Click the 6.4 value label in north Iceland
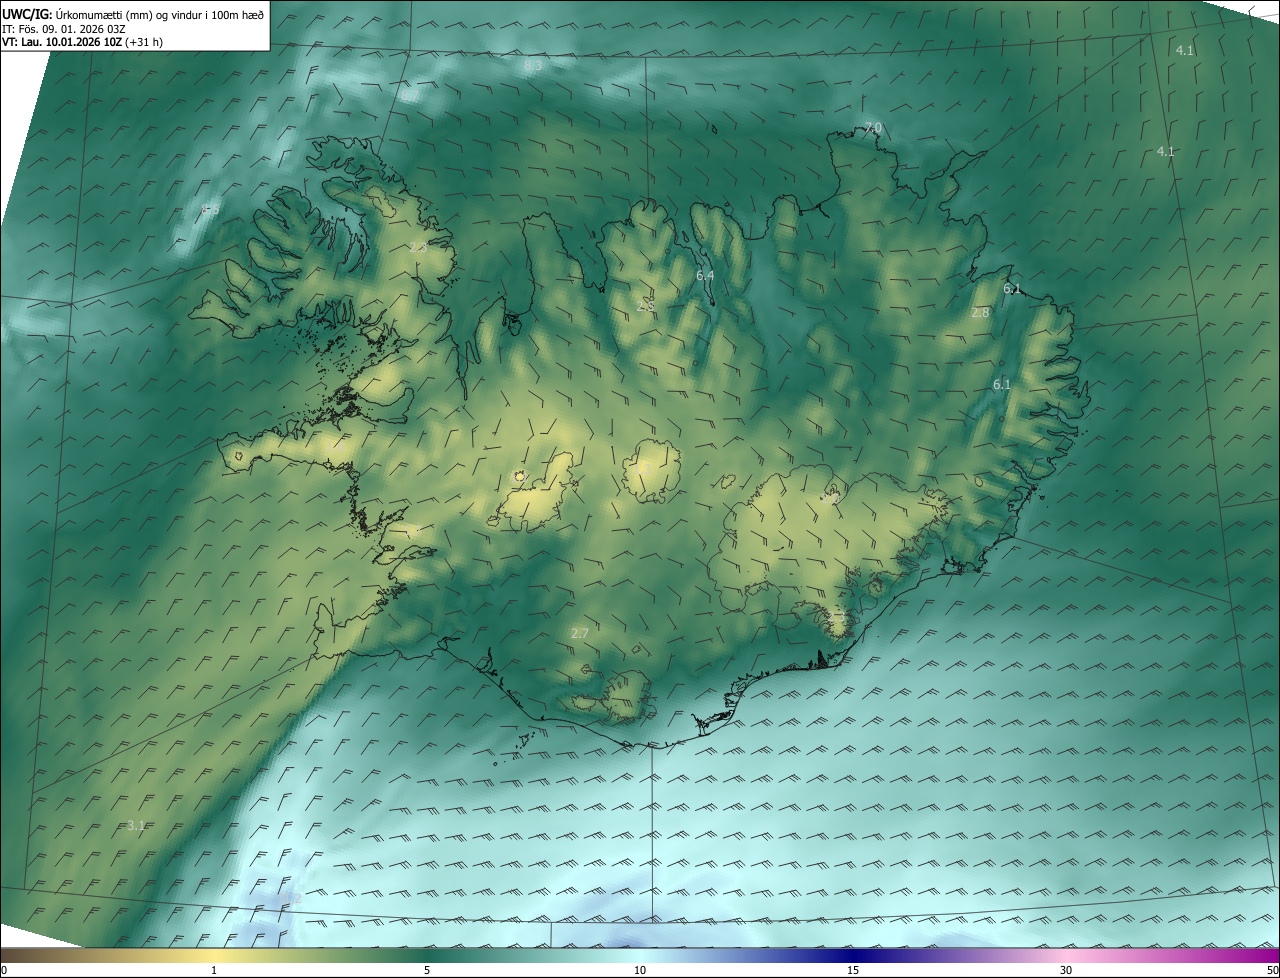The image size is (1280, 978). (x=705, y=275)
